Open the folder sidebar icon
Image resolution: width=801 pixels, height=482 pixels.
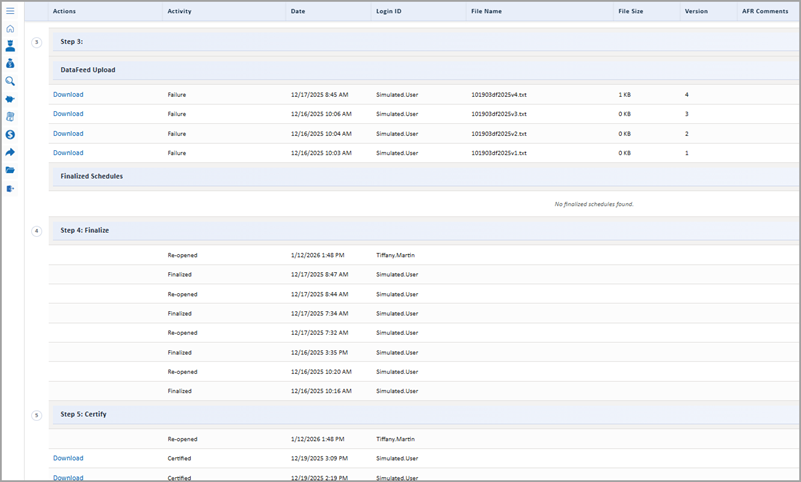coord(10,170)
